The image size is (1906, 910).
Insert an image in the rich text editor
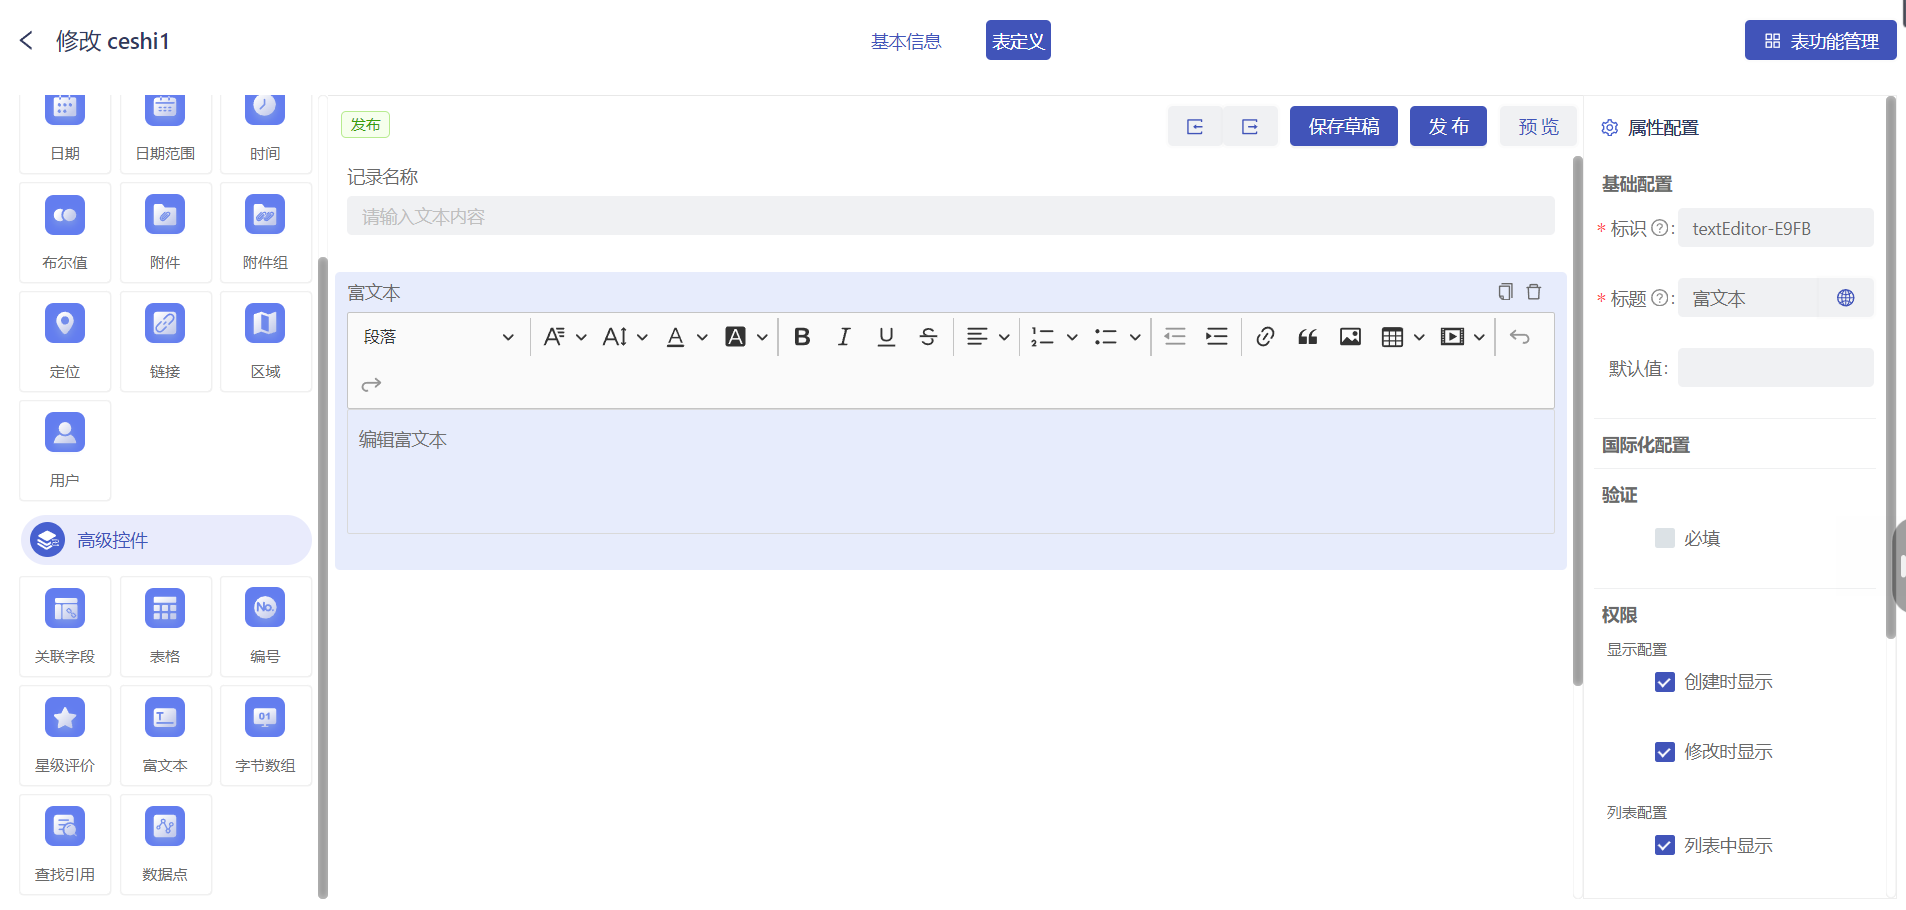point(1350,337)
